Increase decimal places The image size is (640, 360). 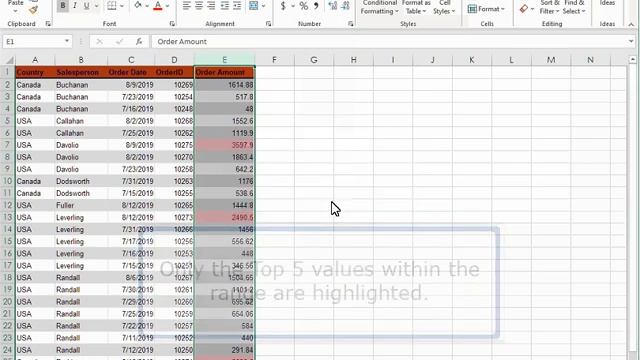333,6
